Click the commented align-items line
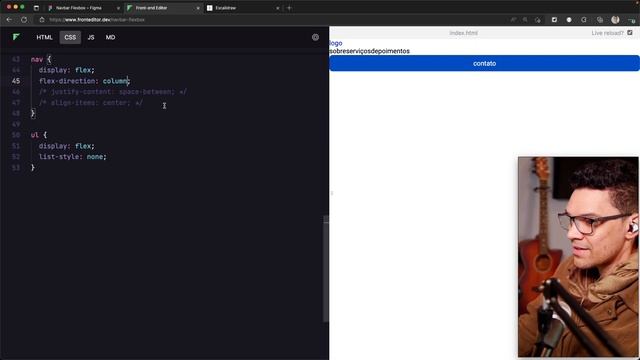Viewport: 640px width, 360px height. [91, 103]
